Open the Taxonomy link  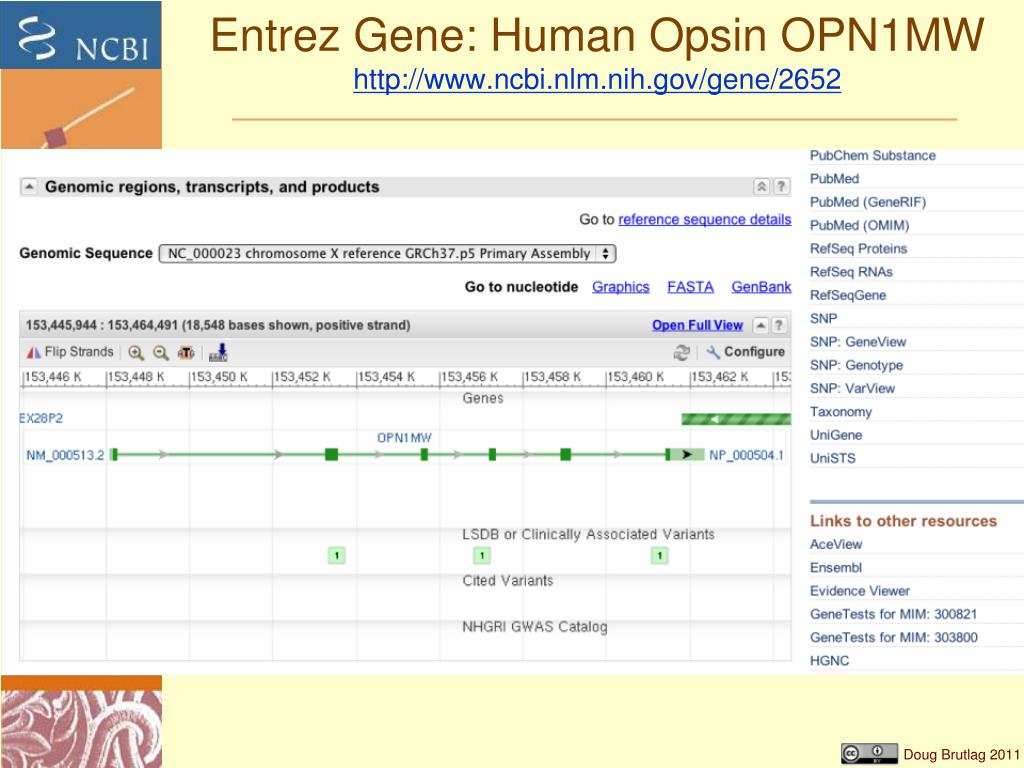pyautogui.click(x=840, y=412)
